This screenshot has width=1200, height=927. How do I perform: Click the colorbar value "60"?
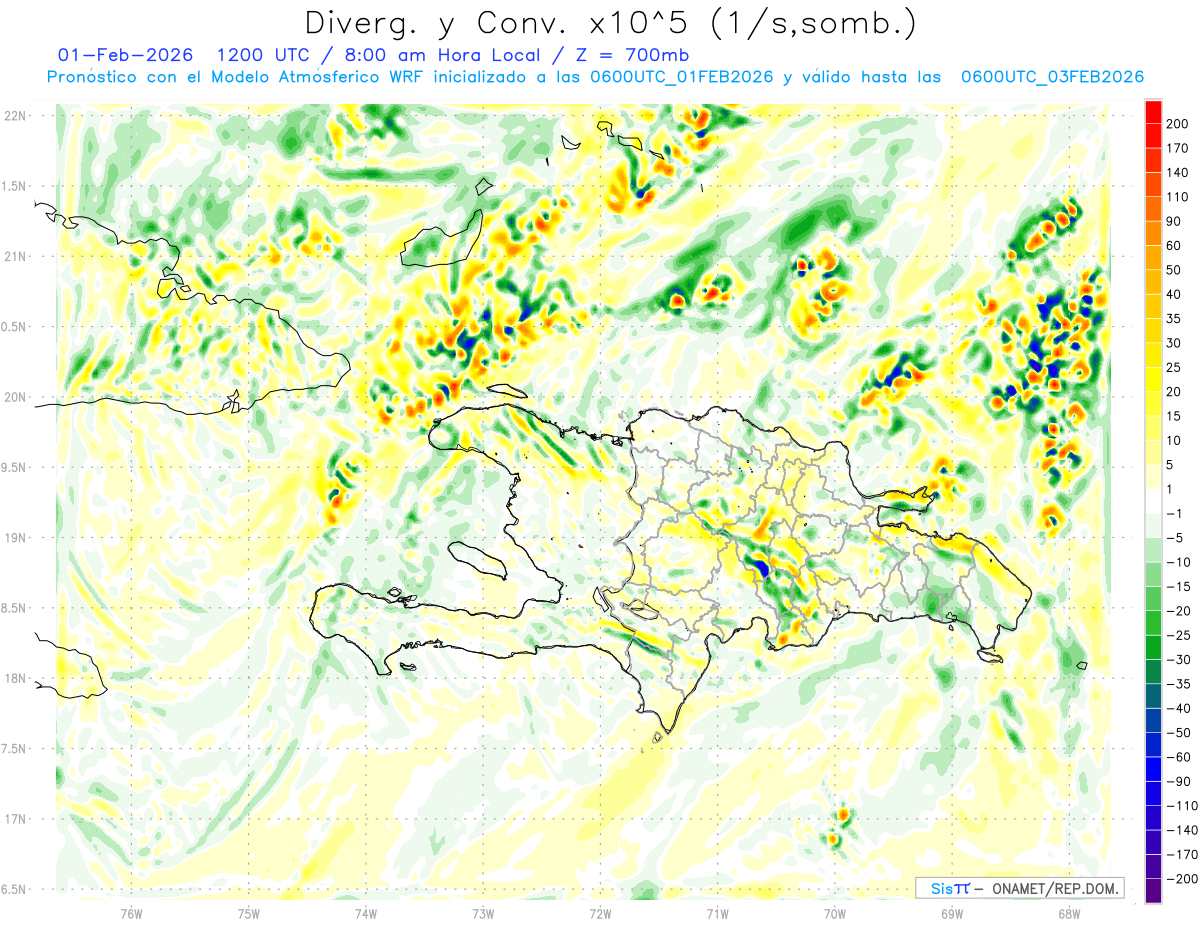(1175, 246)
